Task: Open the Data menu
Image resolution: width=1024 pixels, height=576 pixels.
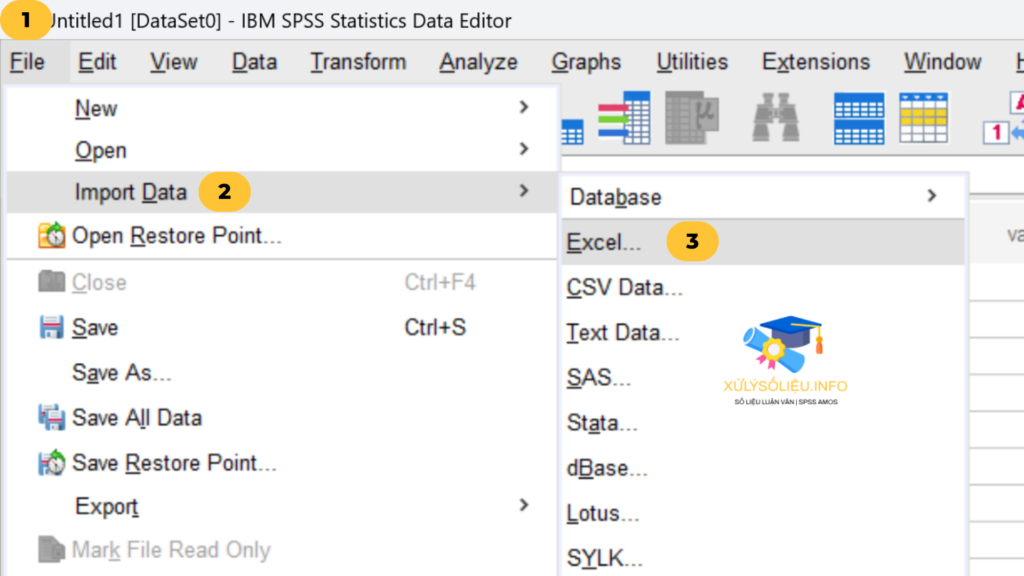Action: 255,62
